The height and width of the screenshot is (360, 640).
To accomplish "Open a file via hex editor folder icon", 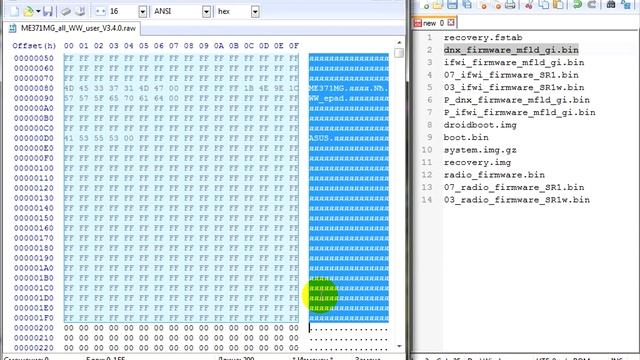I will [x=28, y=11].
